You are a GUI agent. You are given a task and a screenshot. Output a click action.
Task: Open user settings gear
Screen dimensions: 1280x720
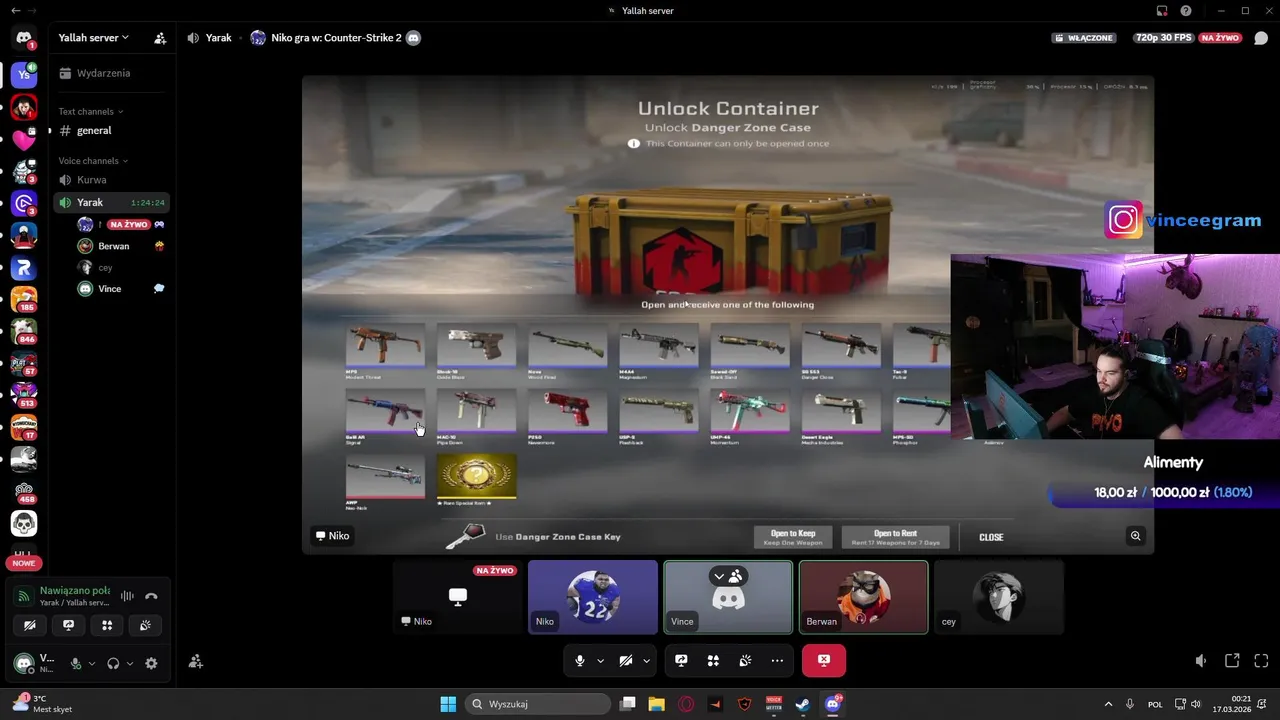pyautogui.click(x=151, y=663)
